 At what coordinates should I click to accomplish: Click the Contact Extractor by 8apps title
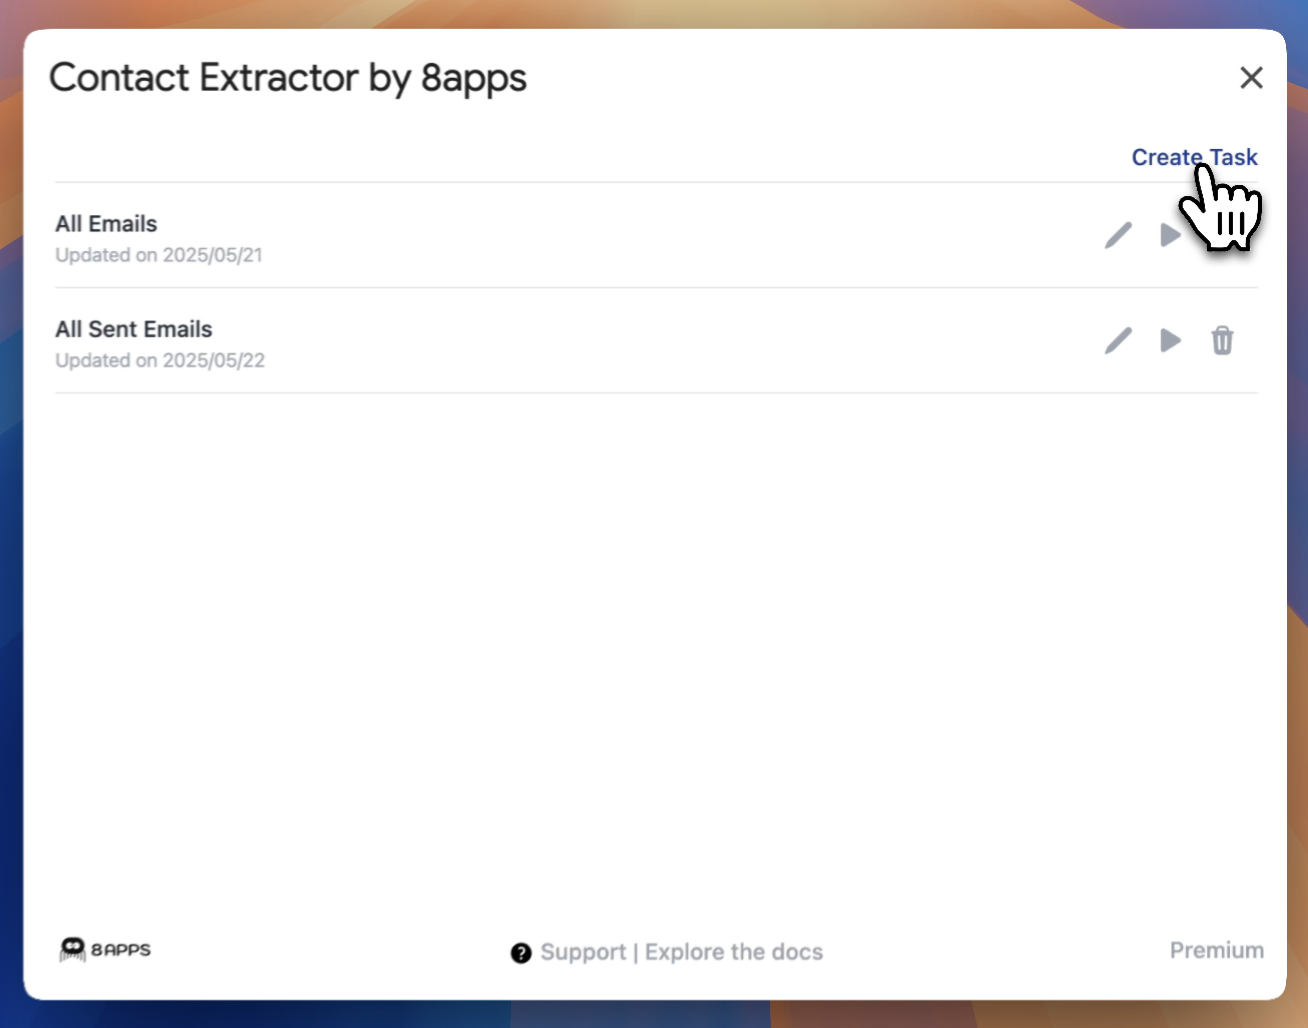click(x=288, y=78)
